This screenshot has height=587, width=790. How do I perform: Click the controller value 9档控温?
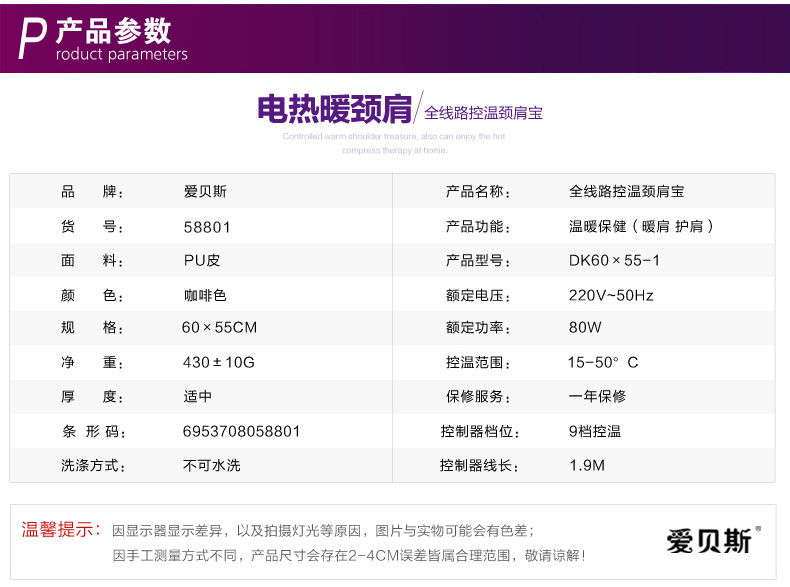pos(595,431)
